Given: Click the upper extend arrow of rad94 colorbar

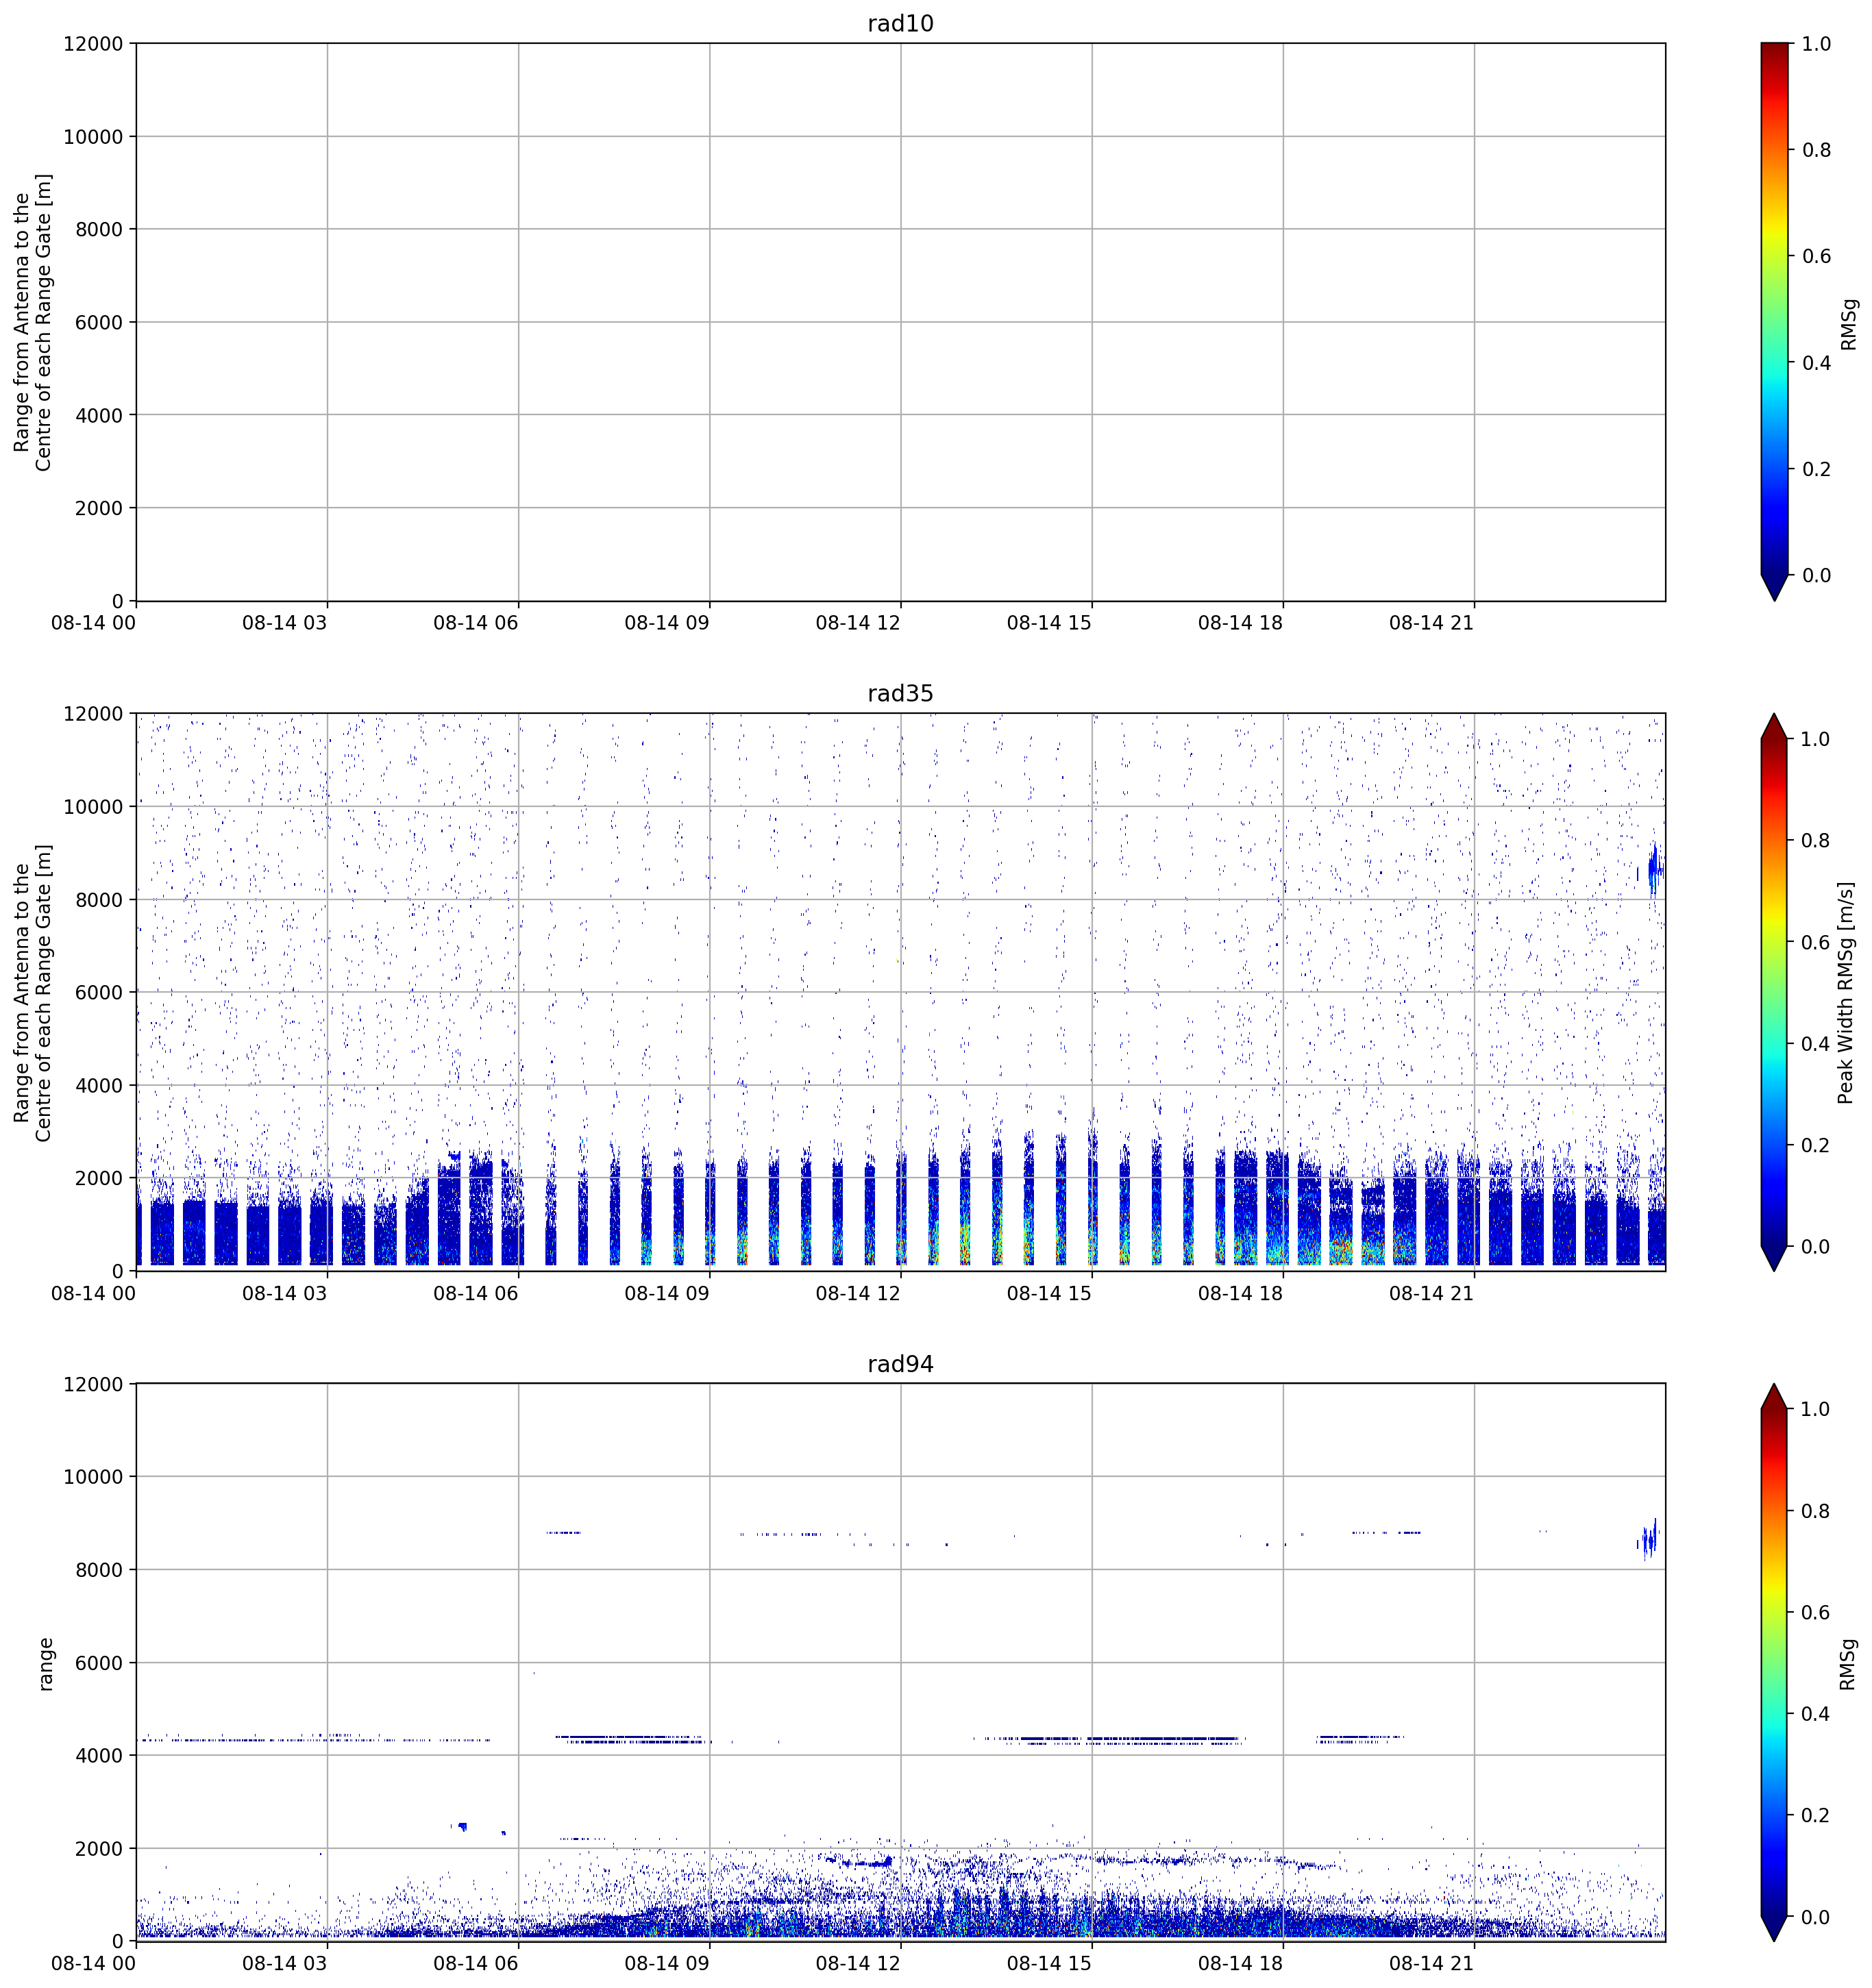Looking at the screenshot, I should coord(1774,1397).
